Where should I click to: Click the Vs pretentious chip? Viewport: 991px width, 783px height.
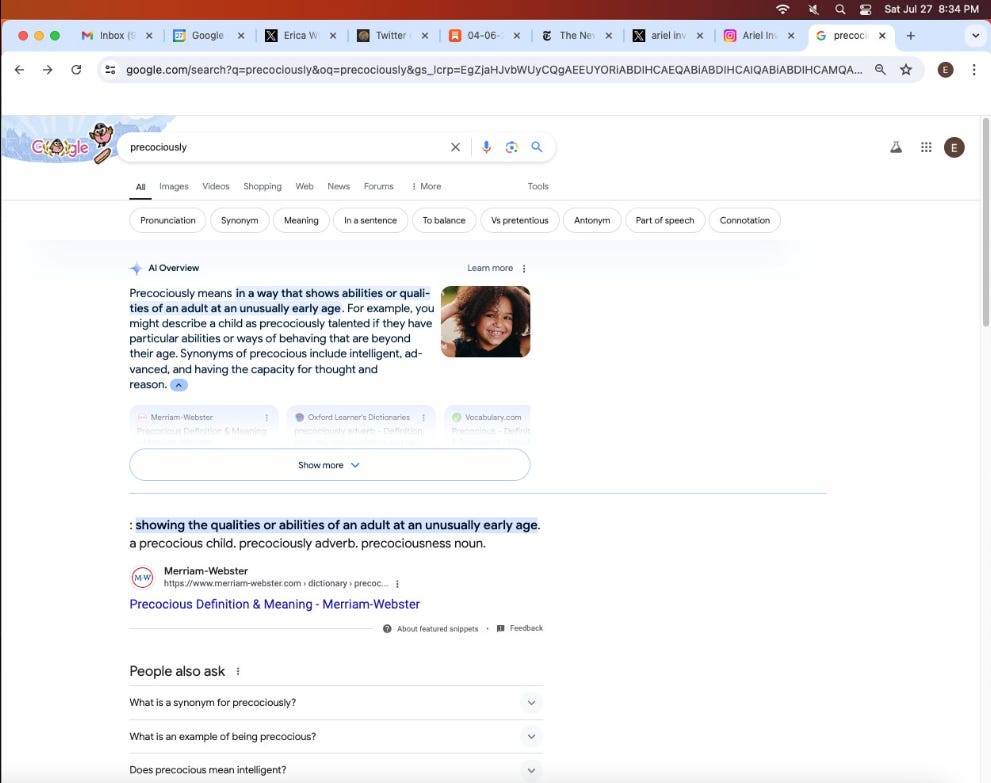[520, 221]
